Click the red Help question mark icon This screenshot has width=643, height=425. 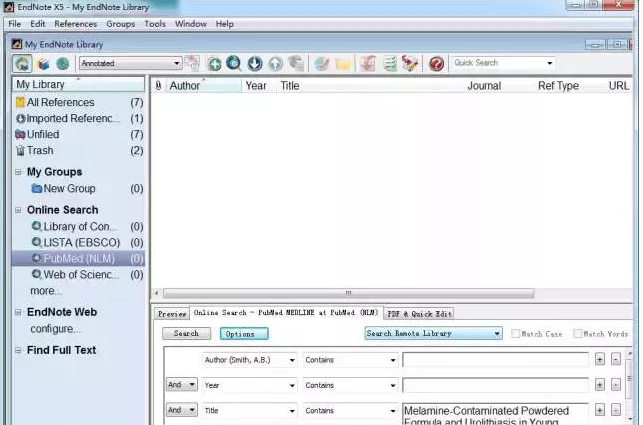coord(436,64)
